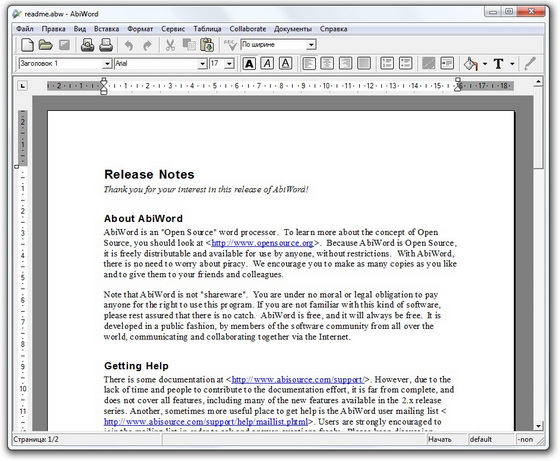Open the Arial font dropdown
This screenshot has height=461, width=560.
pyautogui.click(x=202, y=64)
